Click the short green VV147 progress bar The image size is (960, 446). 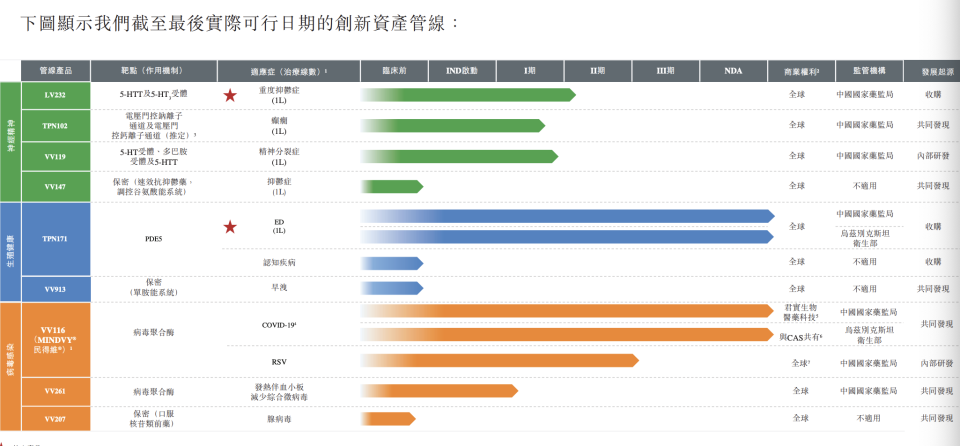pos(392,186)
